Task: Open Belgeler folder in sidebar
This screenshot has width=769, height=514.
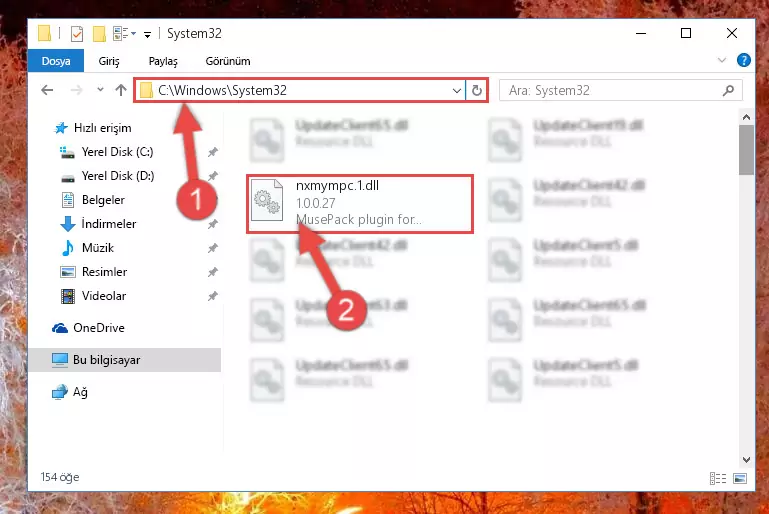Action: point(103,200)
